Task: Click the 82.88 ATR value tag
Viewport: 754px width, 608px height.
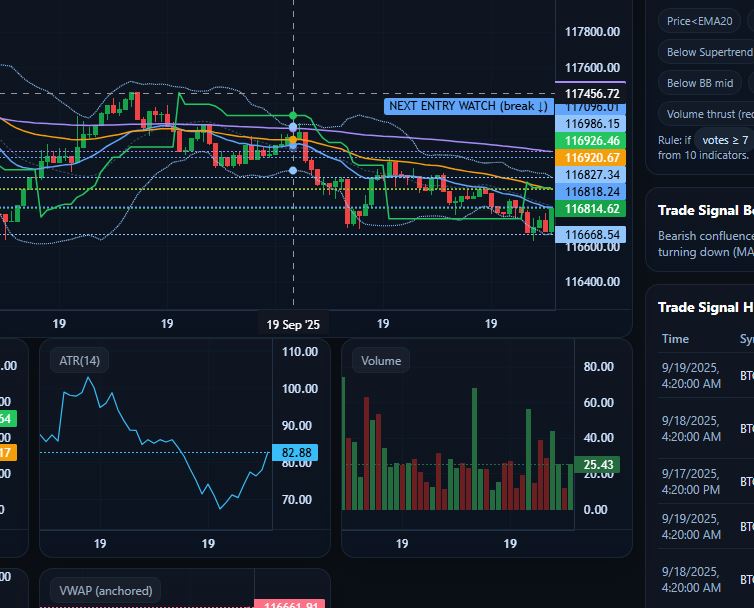Action: (297, 453)
